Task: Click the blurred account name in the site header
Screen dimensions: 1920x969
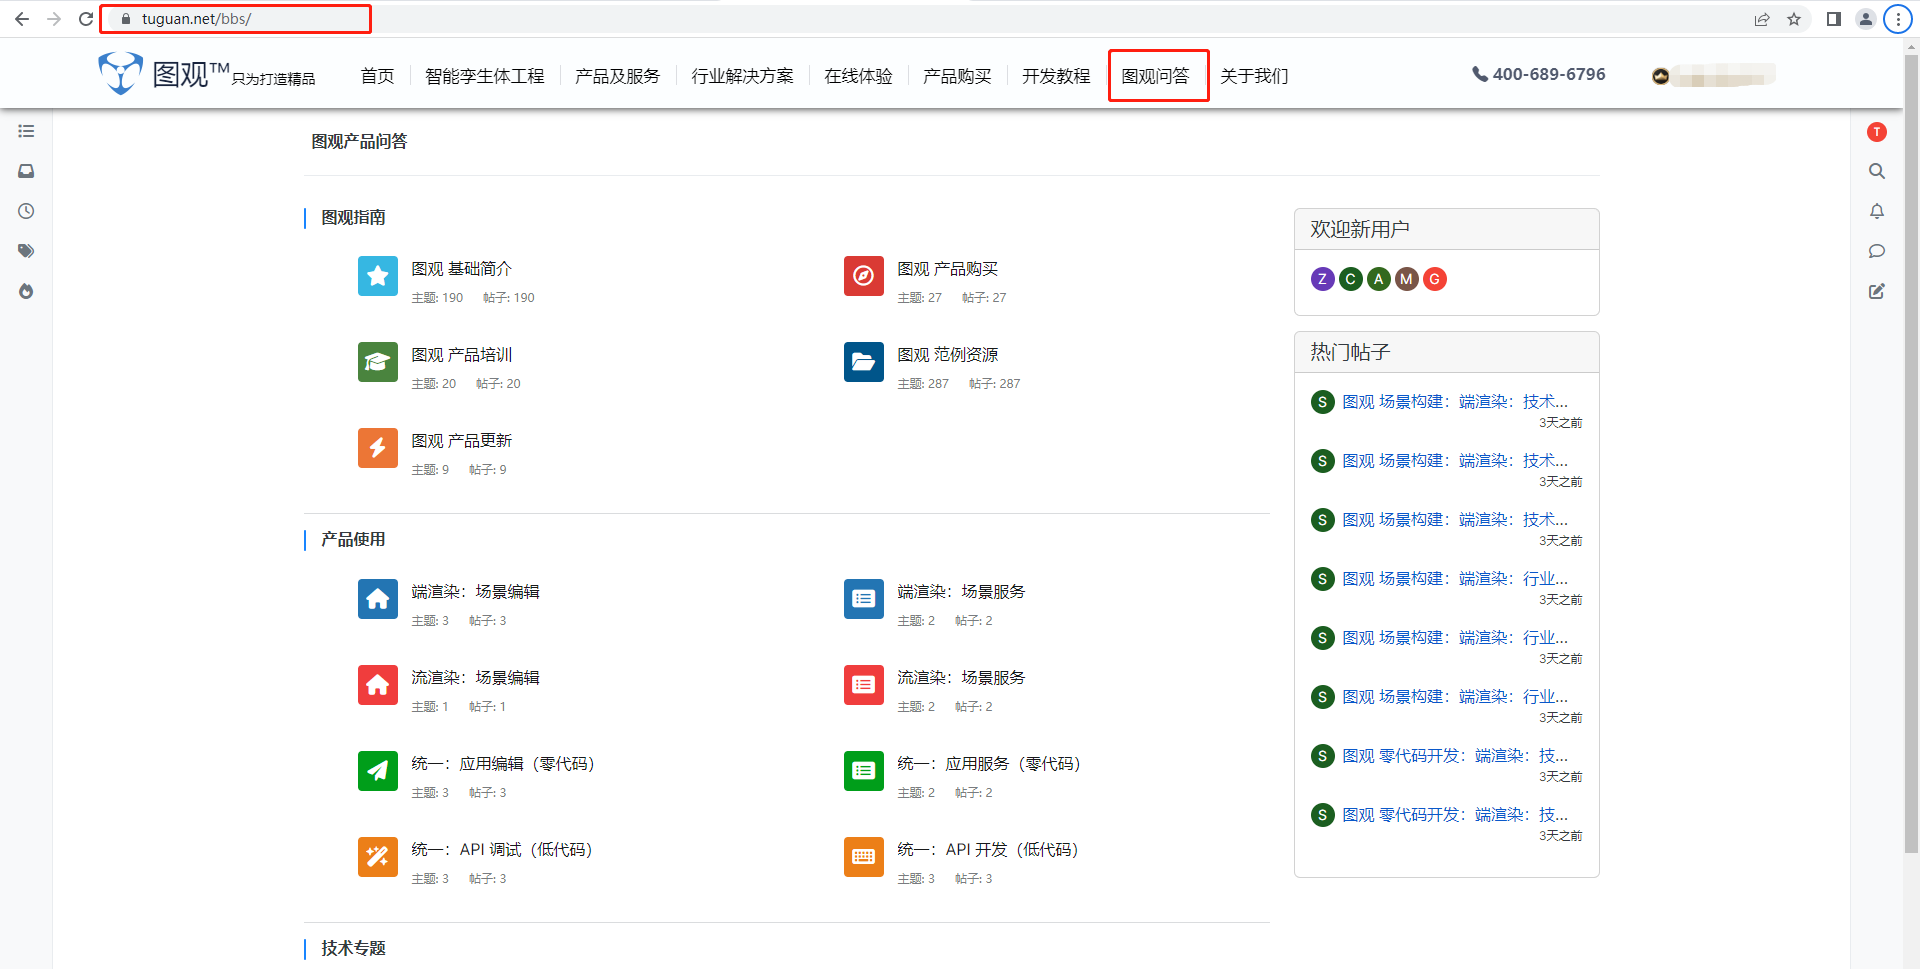Action: pyautogui.click(x=1724, y=75)
